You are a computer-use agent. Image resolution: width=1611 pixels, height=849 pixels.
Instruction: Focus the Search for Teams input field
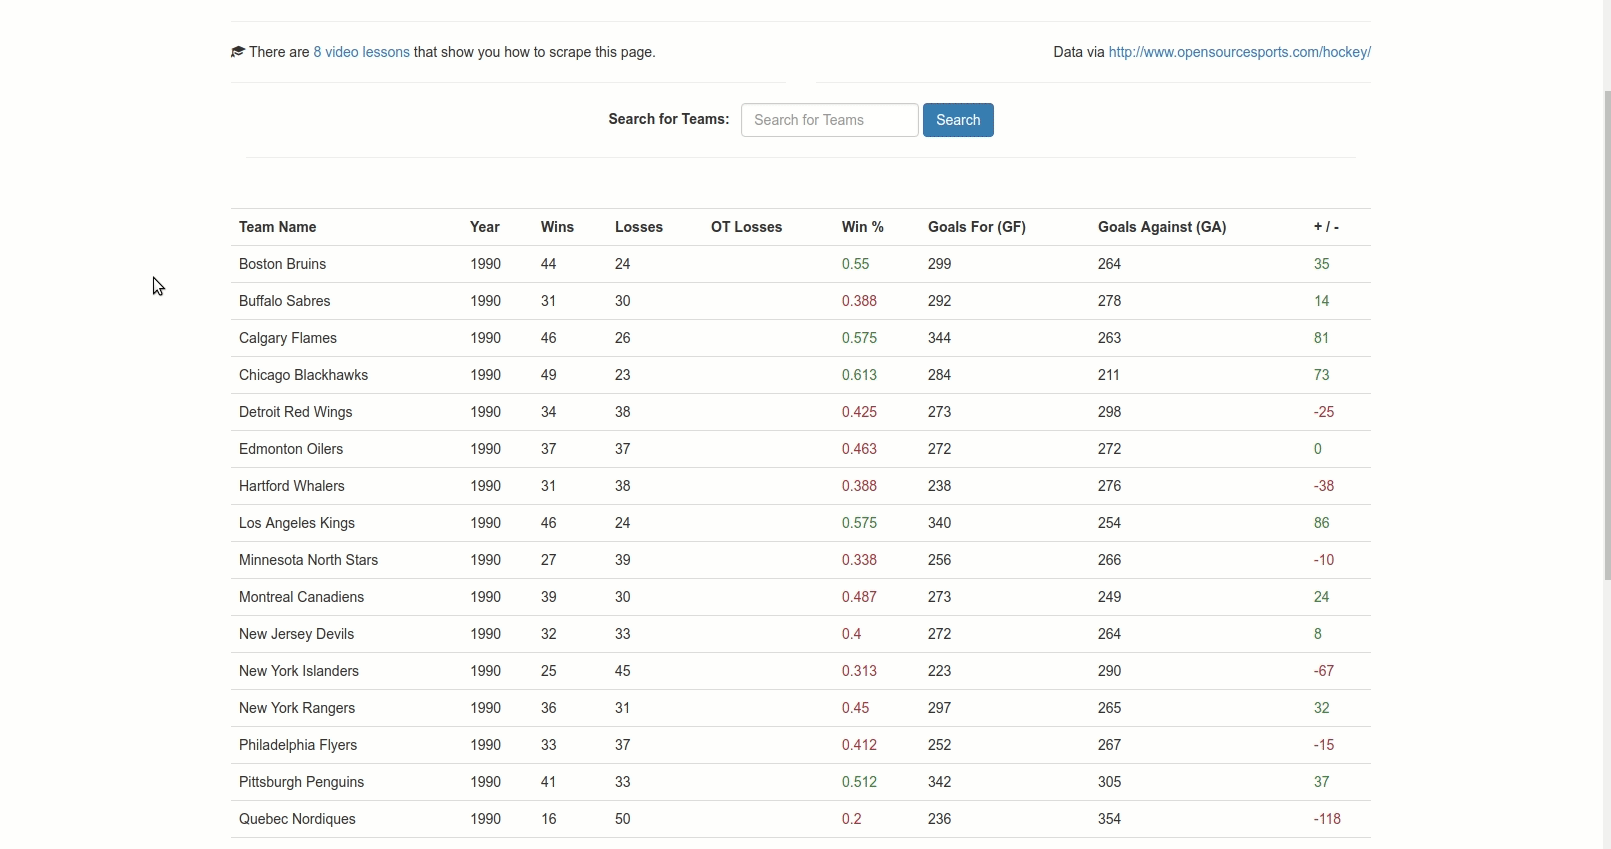pos(830,120)
